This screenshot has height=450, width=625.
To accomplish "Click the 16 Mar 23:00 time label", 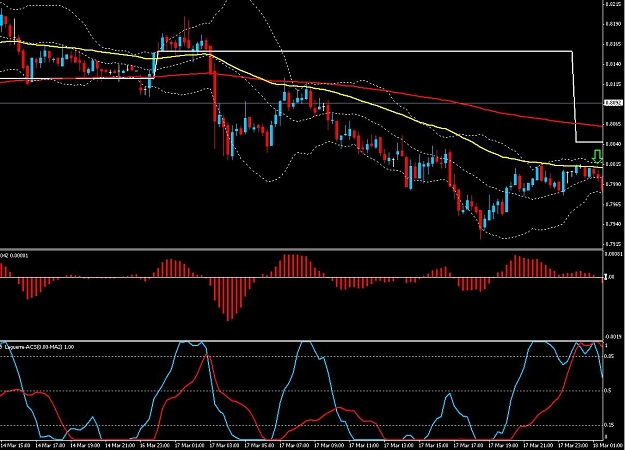I will (x=154, y=445).
